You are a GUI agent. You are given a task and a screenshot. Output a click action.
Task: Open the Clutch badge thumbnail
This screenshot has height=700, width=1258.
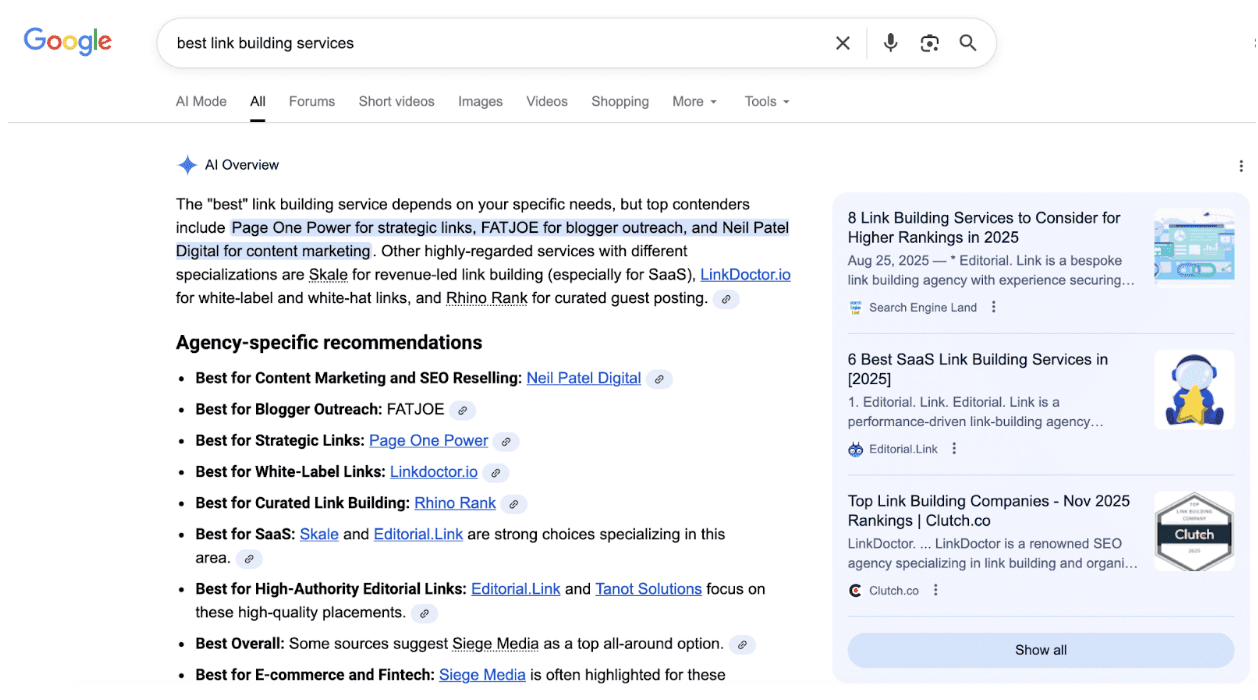point(1193,531)
